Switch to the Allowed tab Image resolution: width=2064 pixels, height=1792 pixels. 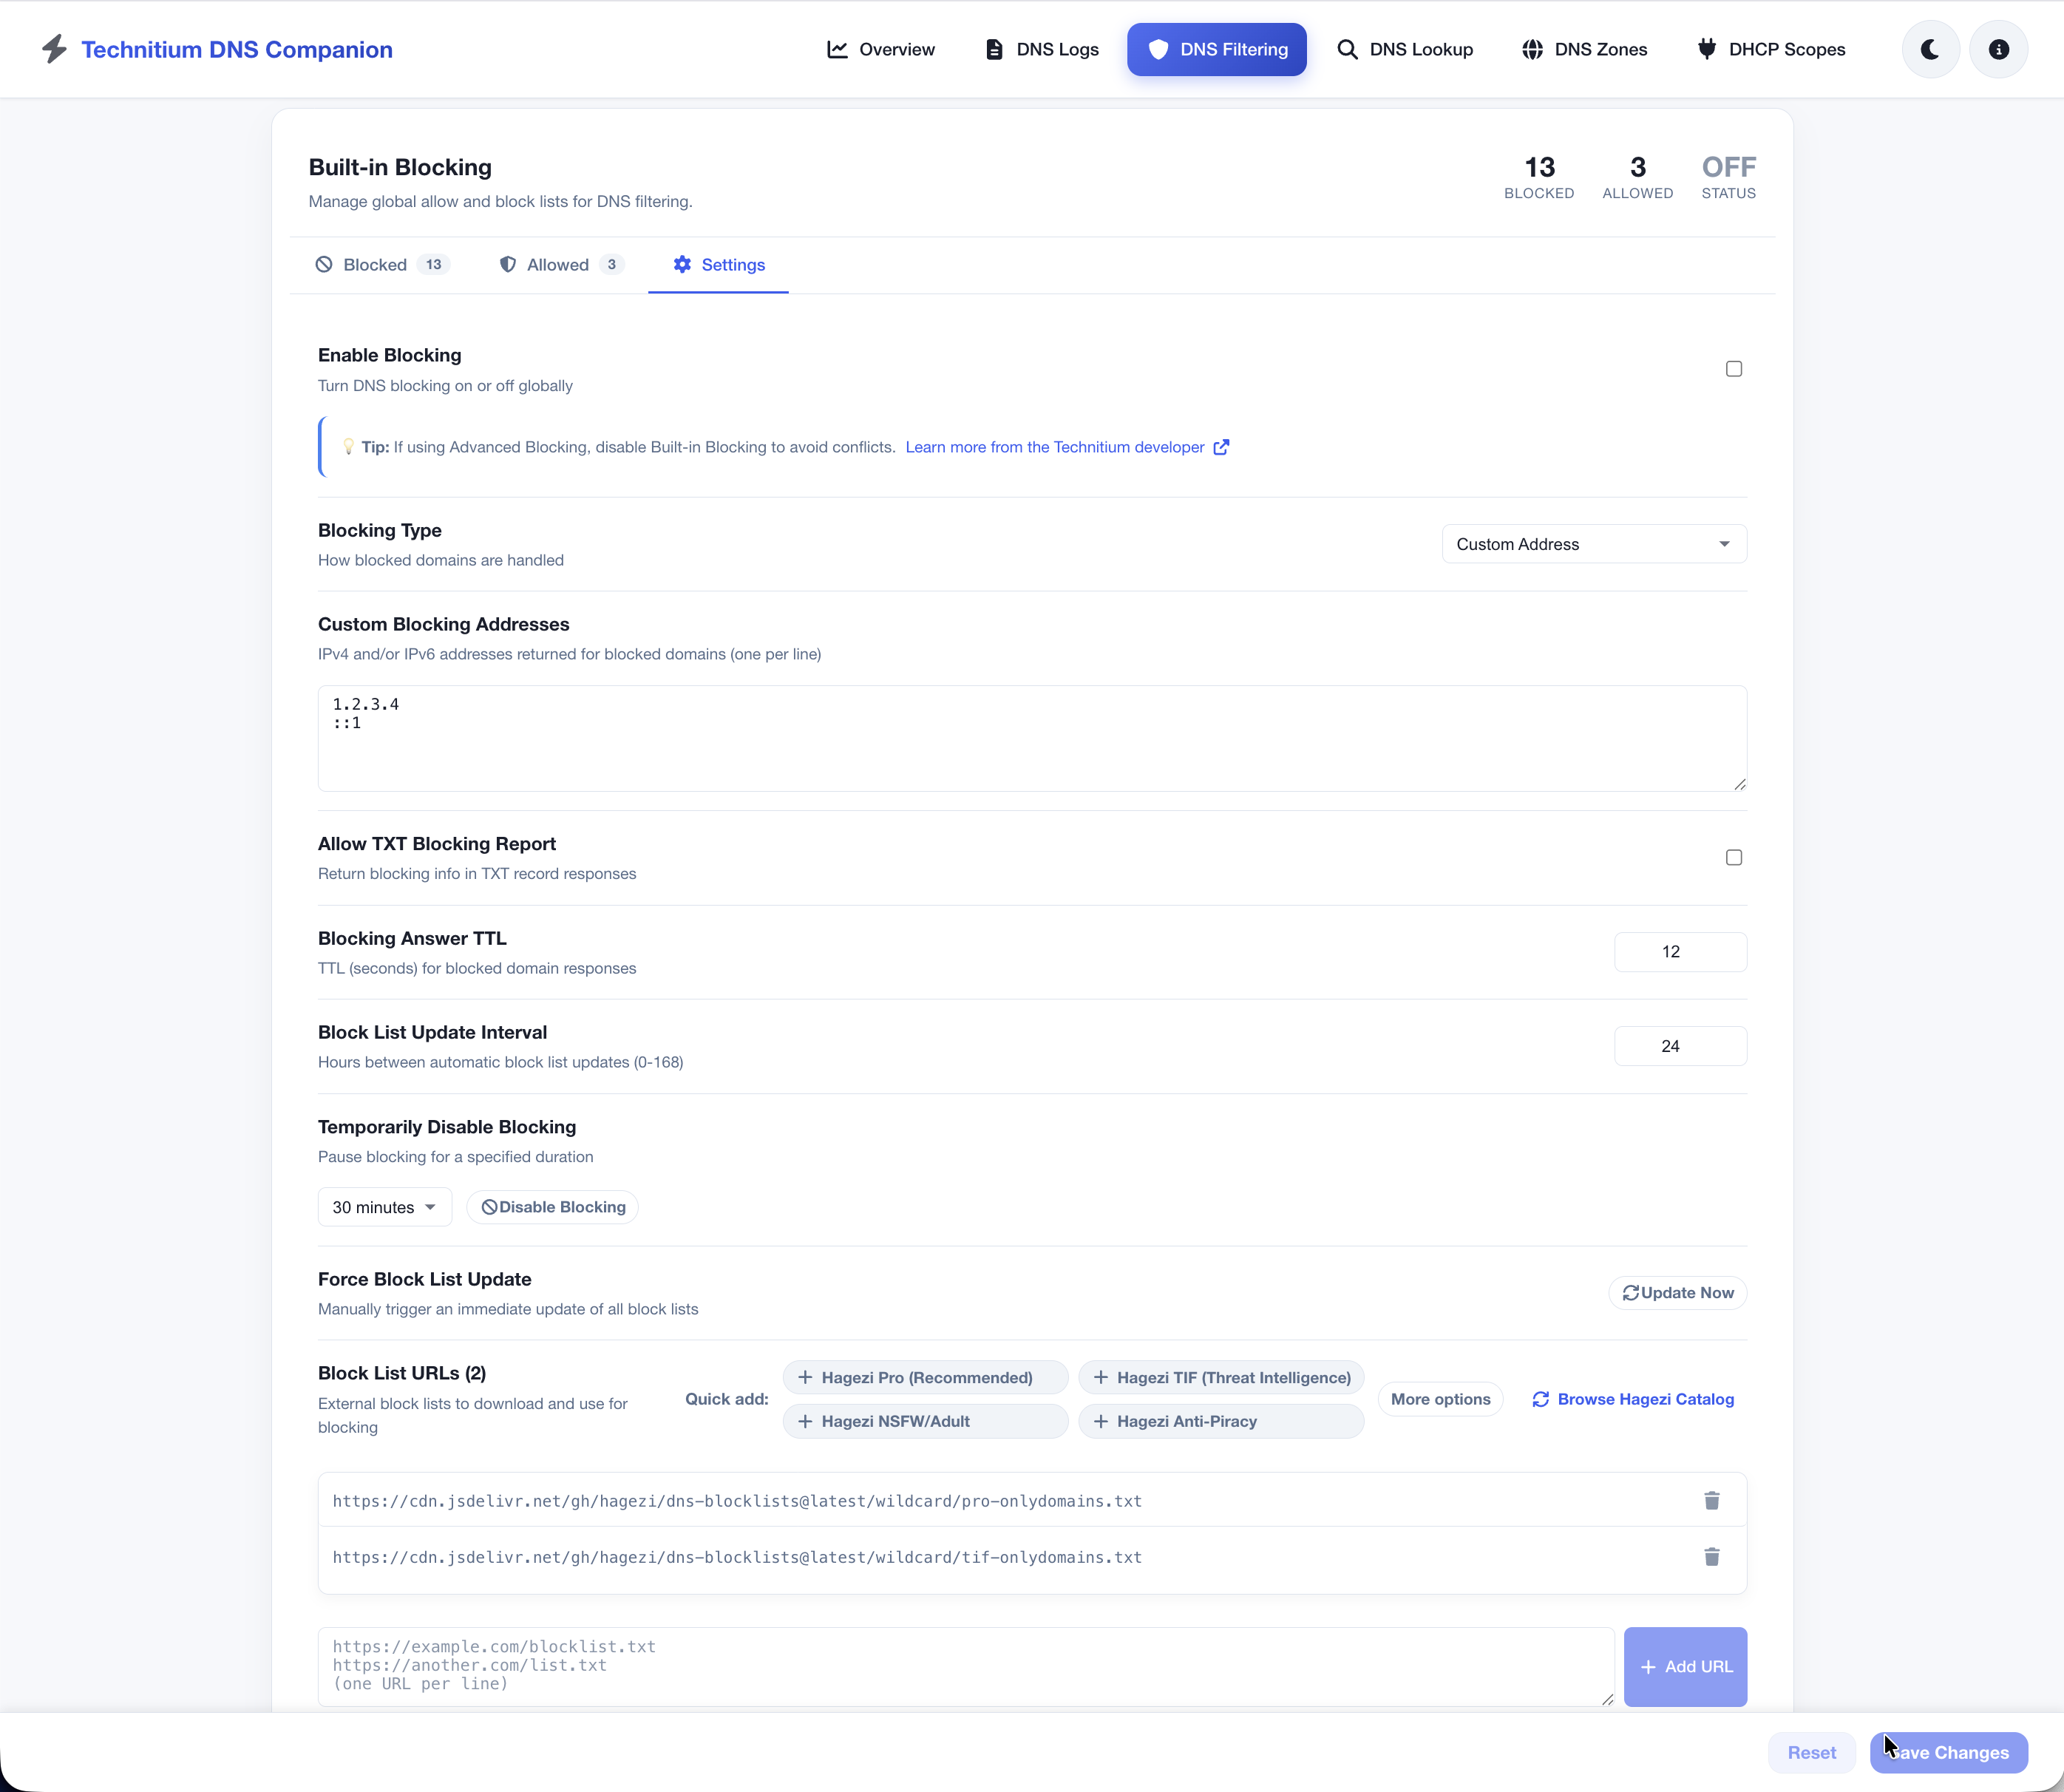coord(558,264)
